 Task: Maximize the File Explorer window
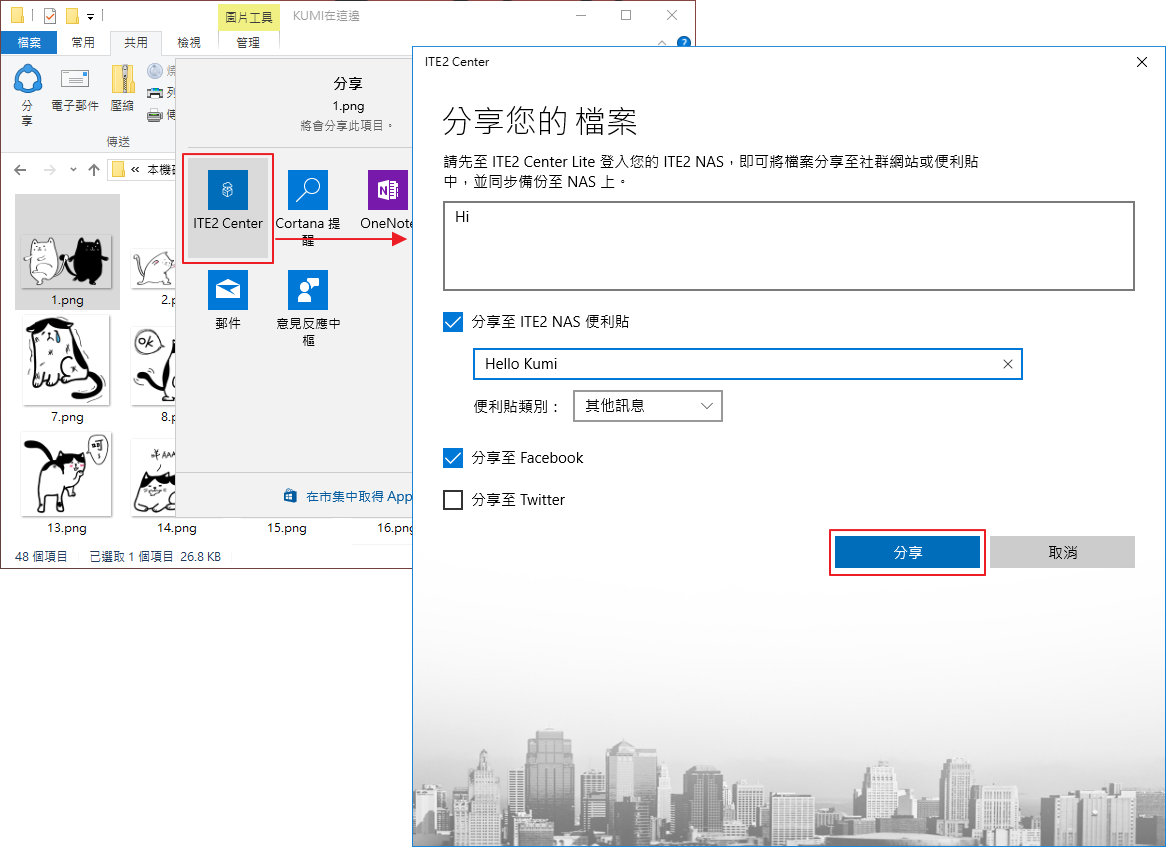tap(626, 15)
